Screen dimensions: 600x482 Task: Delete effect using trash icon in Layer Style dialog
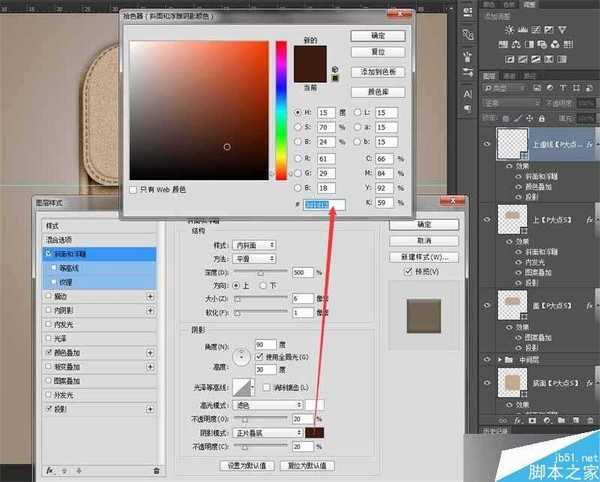click(x=156, y=471)
